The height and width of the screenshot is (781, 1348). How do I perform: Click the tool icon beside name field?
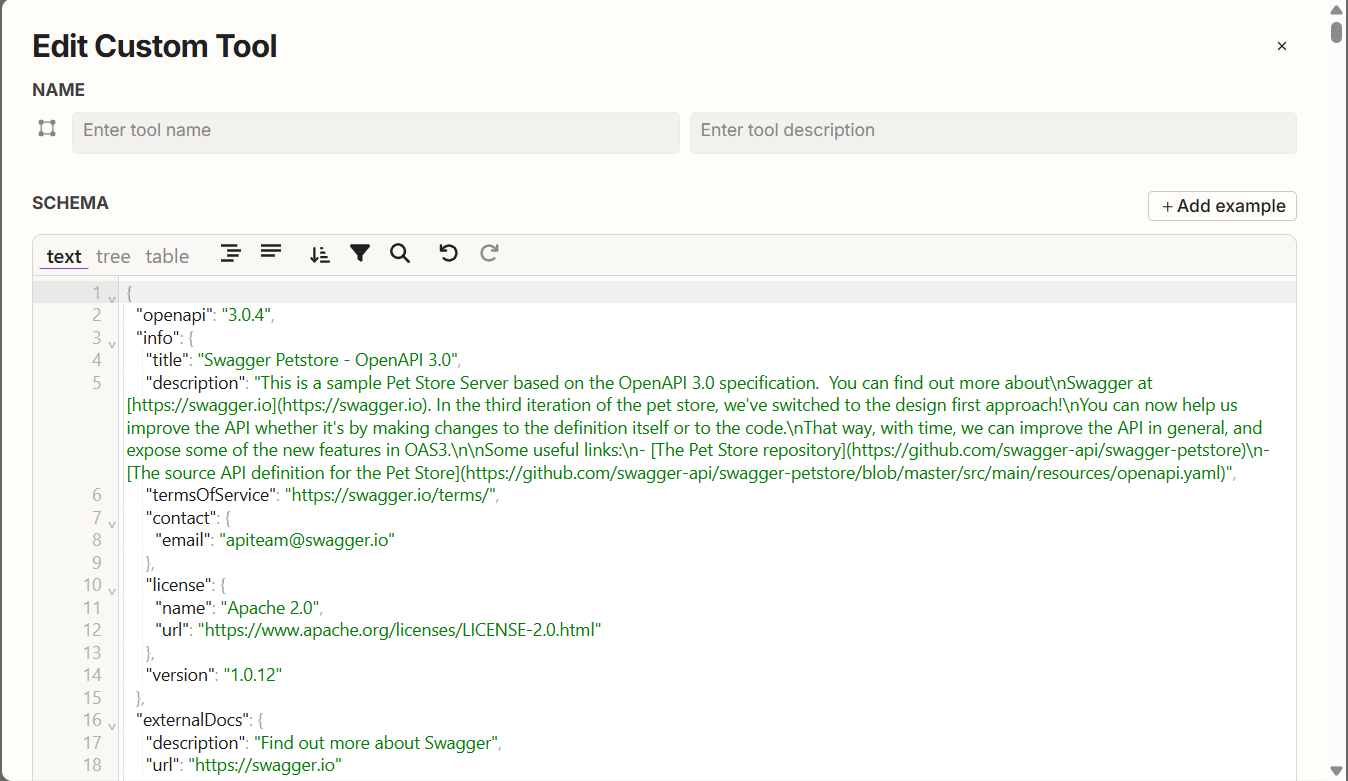[x=47, y=128]
